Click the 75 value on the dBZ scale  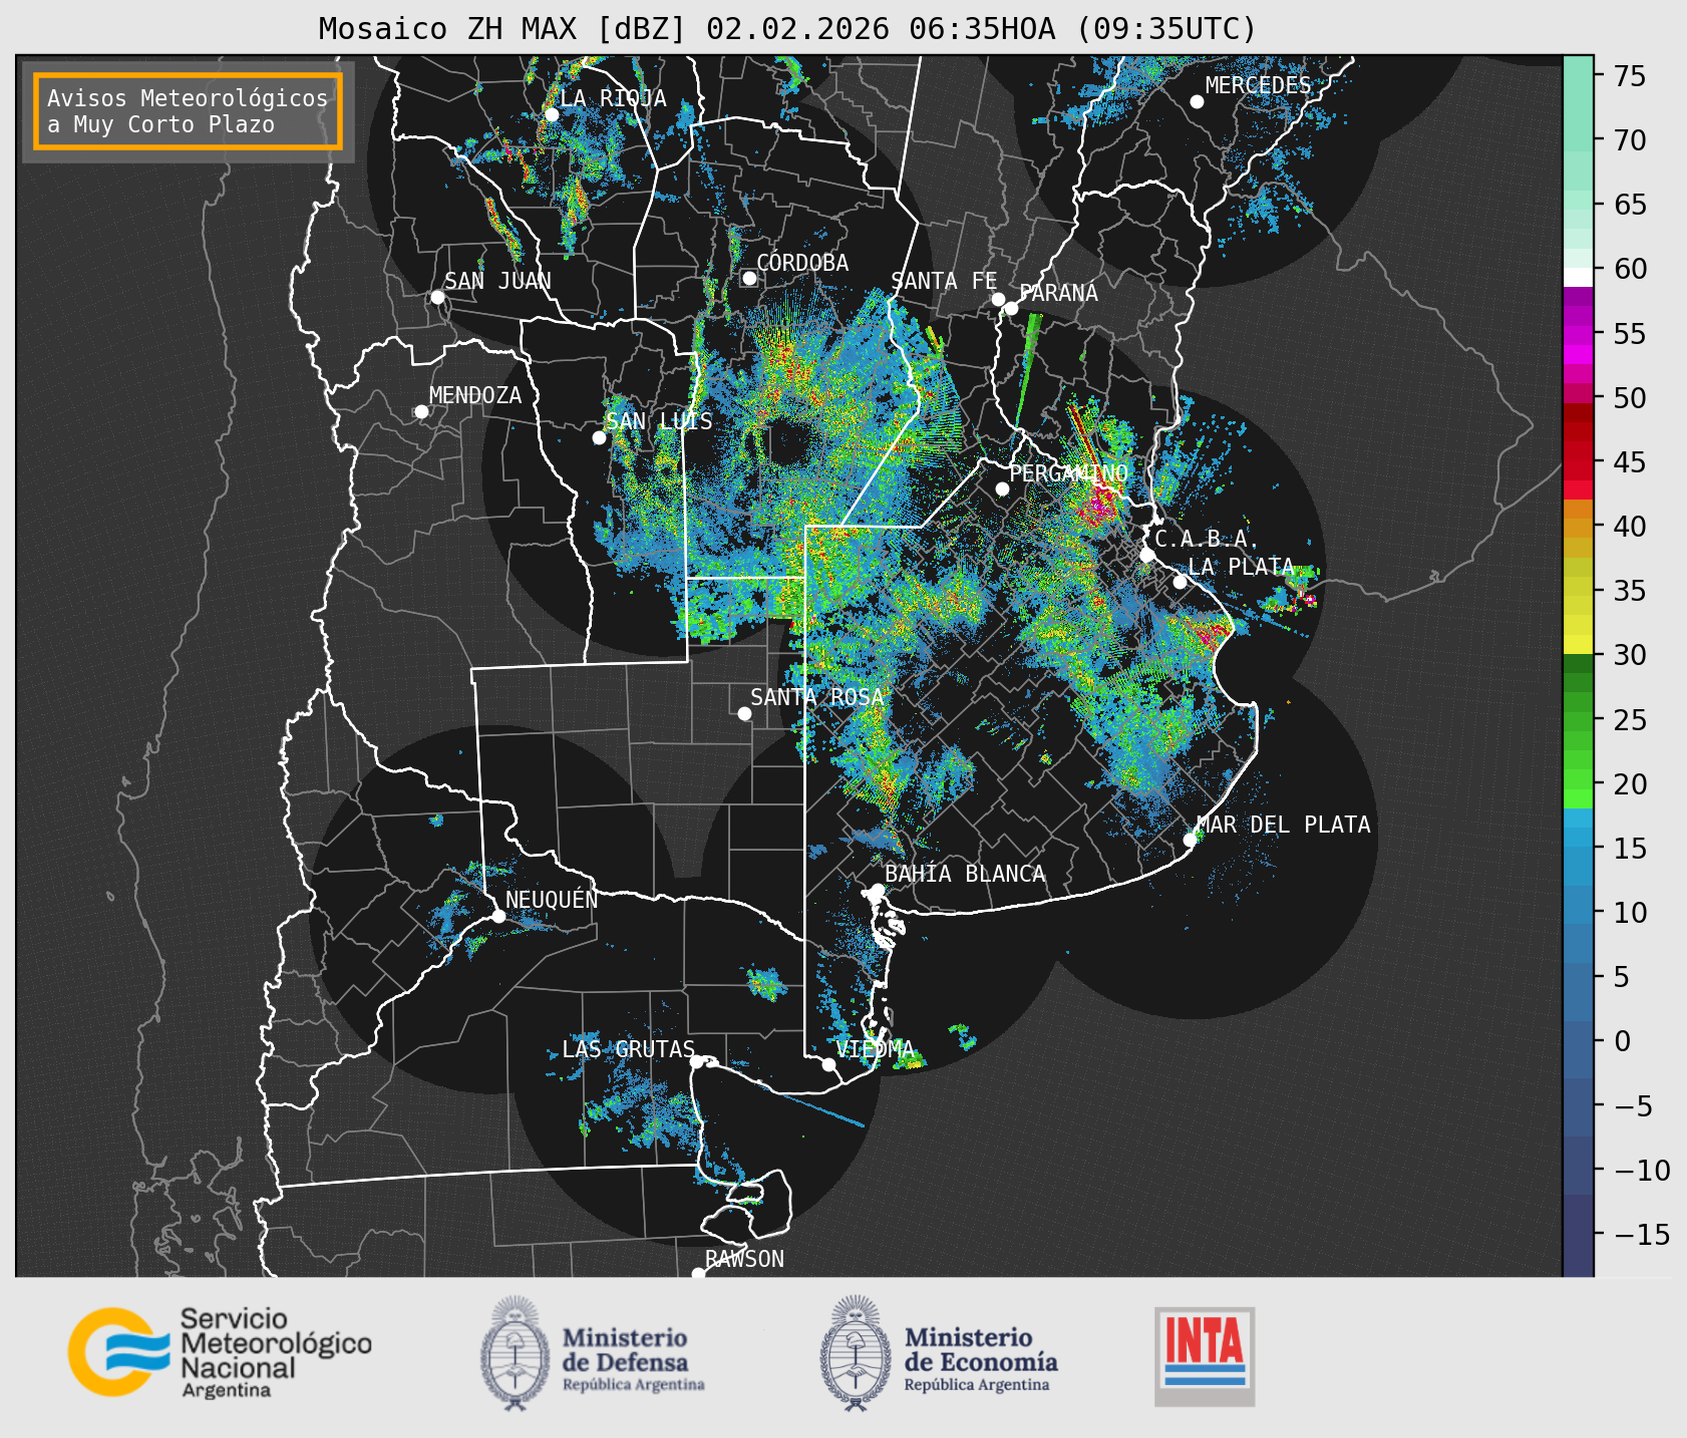[x=1630, y=76]
